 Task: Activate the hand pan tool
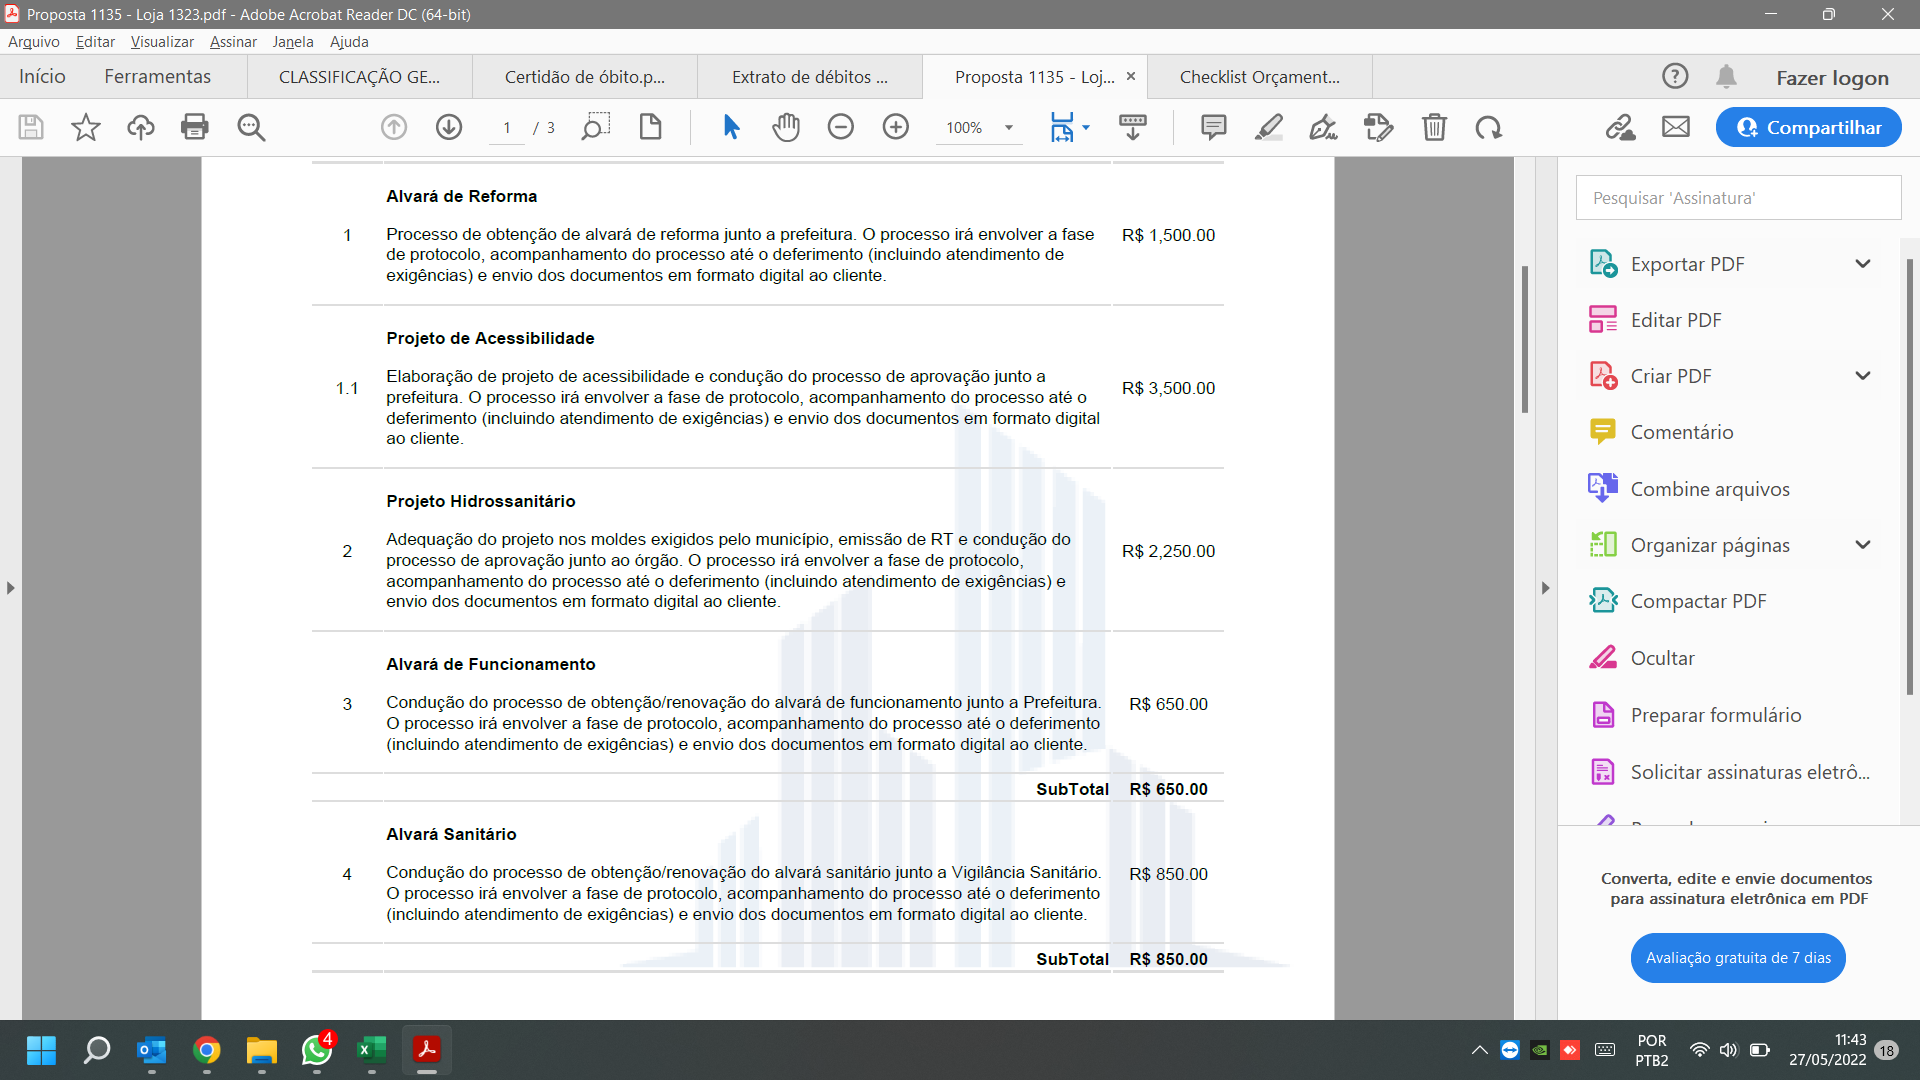click(786, 127)
